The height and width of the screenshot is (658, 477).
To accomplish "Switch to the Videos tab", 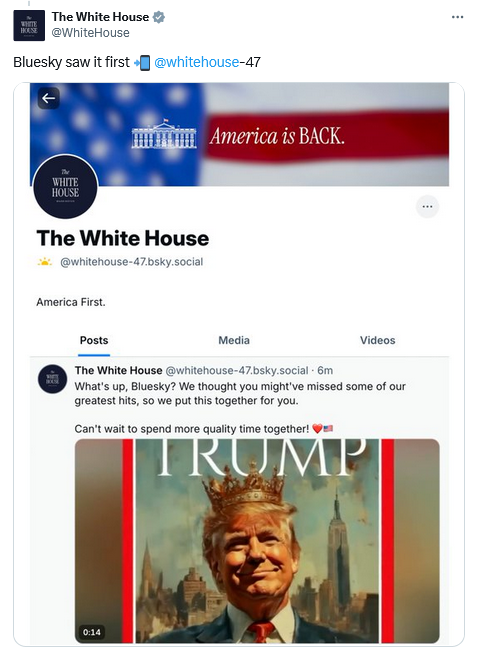I will [x=377, y=340].
